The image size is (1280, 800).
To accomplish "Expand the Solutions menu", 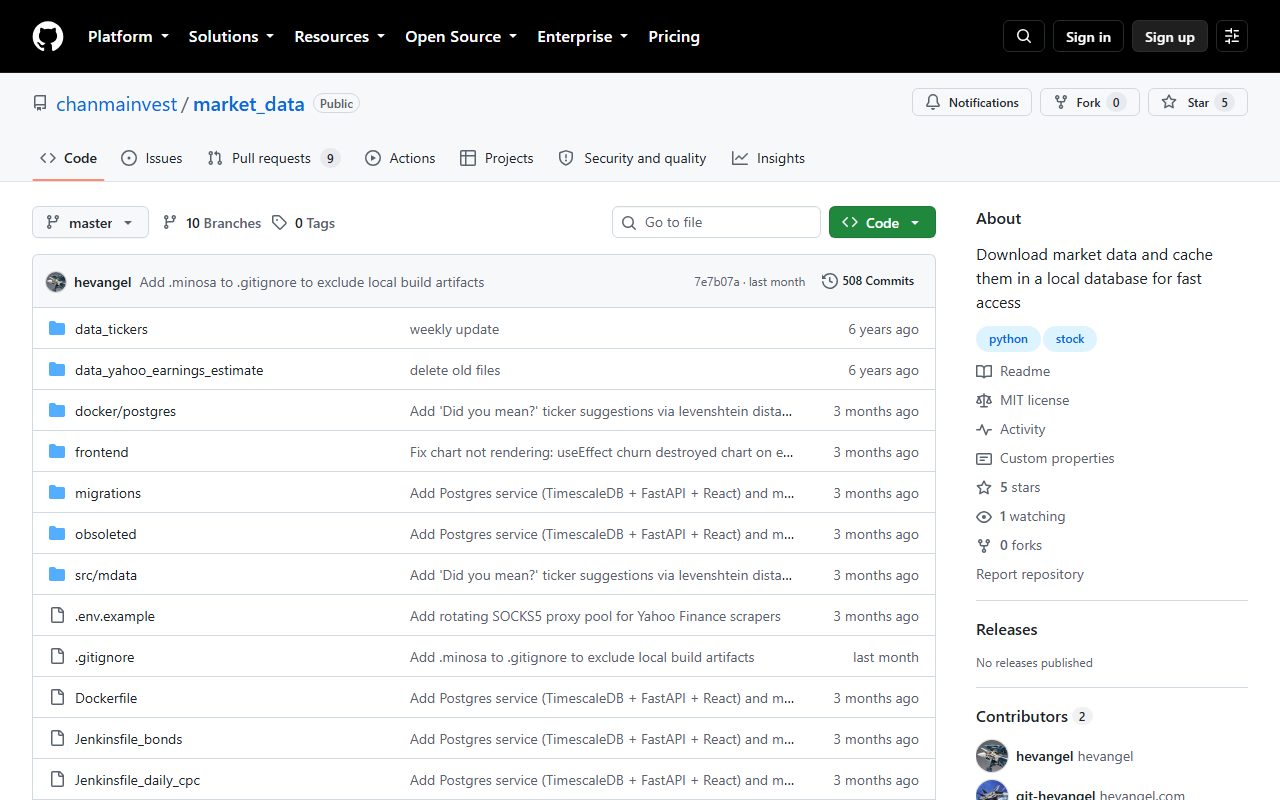I will coord(231,37).
